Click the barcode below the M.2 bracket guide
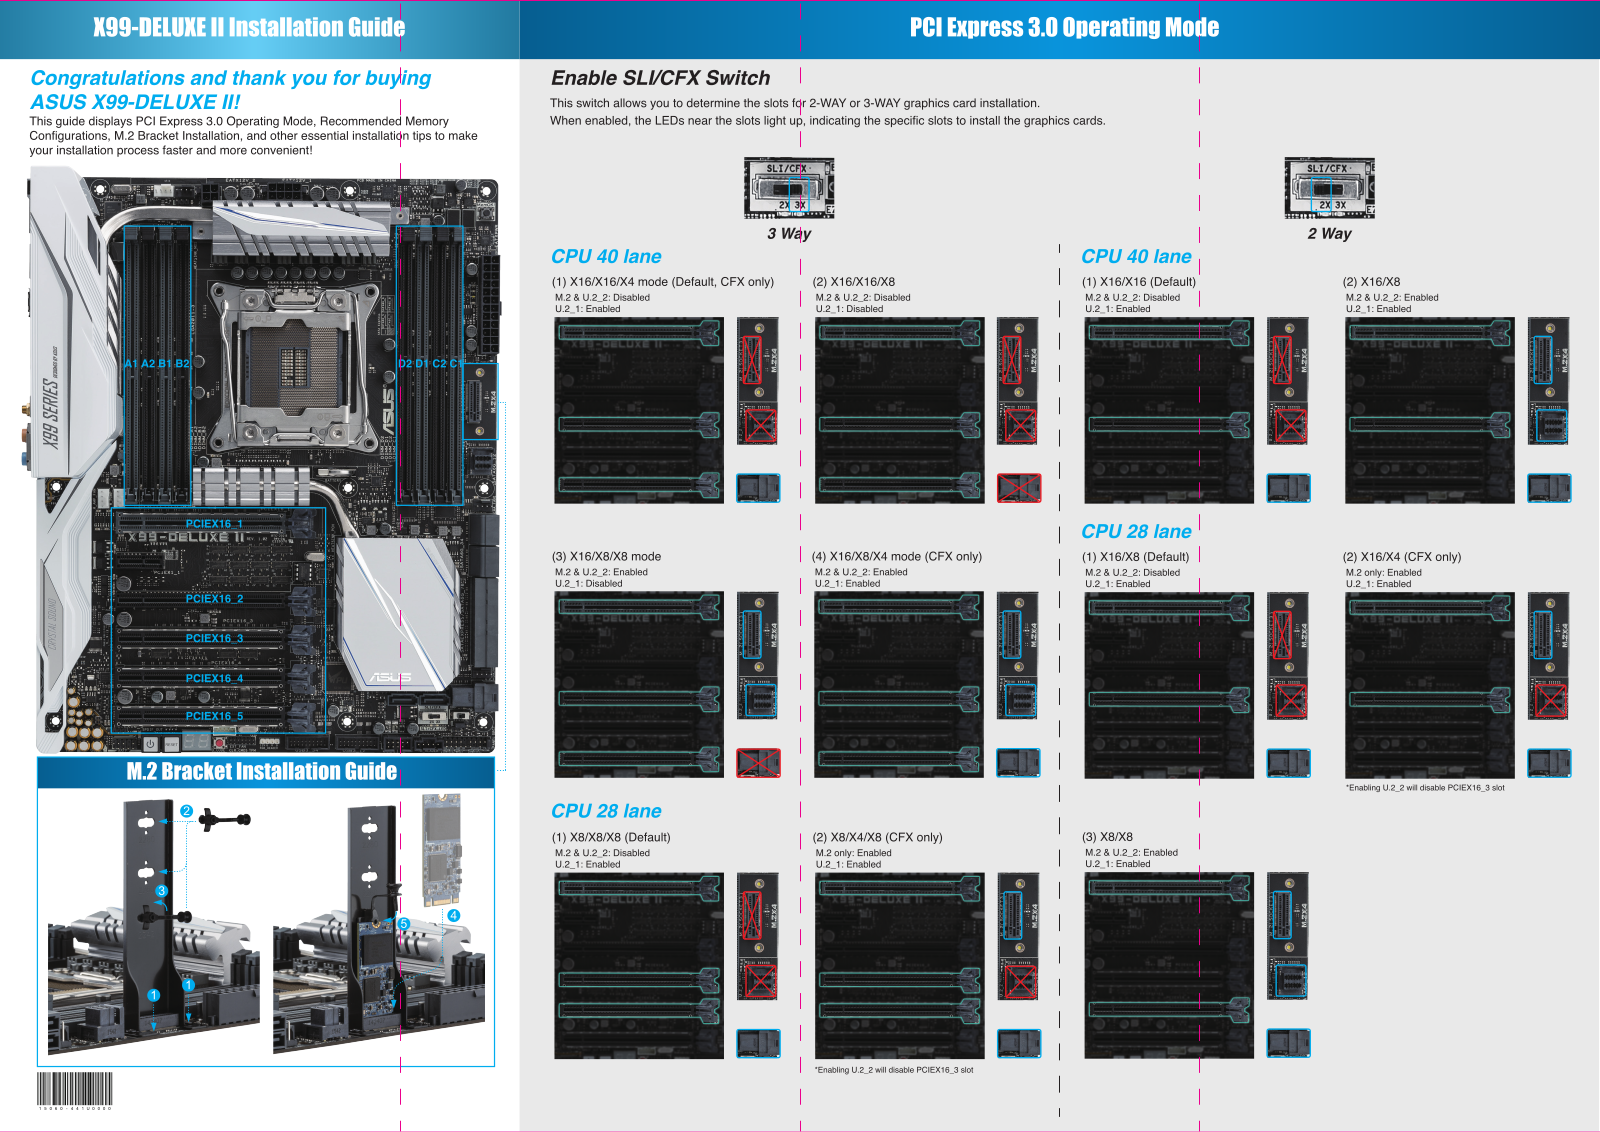Viewport: 1600px width, 1132px height. [x=75, y=1089]
